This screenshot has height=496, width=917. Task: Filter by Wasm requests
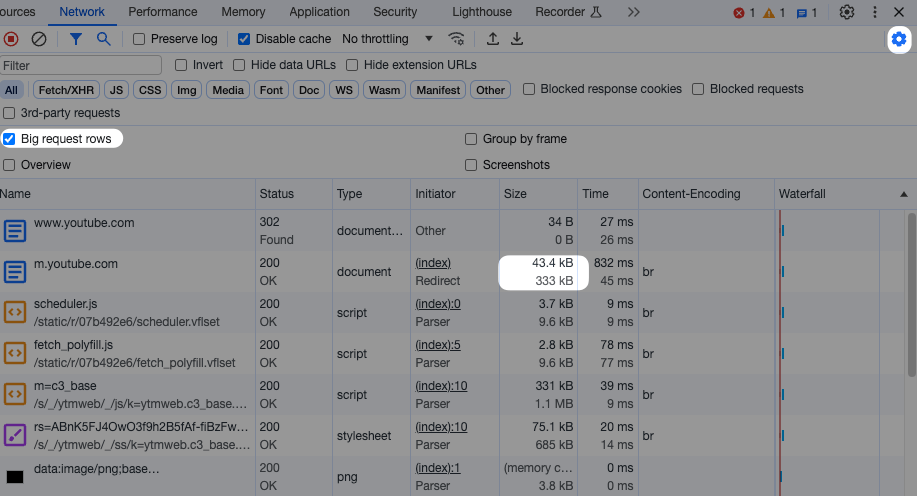pyautogui.click(x=384, y=90)
